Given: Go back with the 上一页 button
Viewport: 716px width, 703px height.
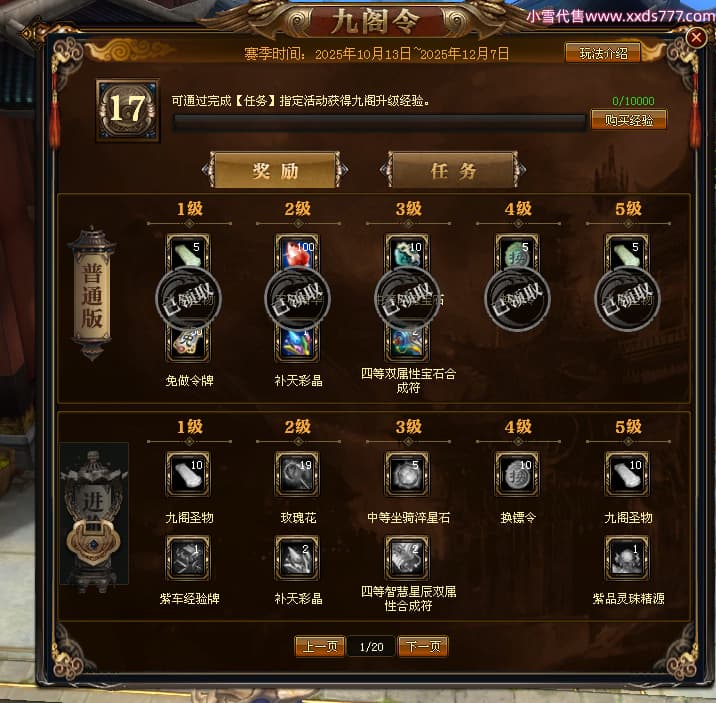Looking at the screenshot, I should 320,646.
